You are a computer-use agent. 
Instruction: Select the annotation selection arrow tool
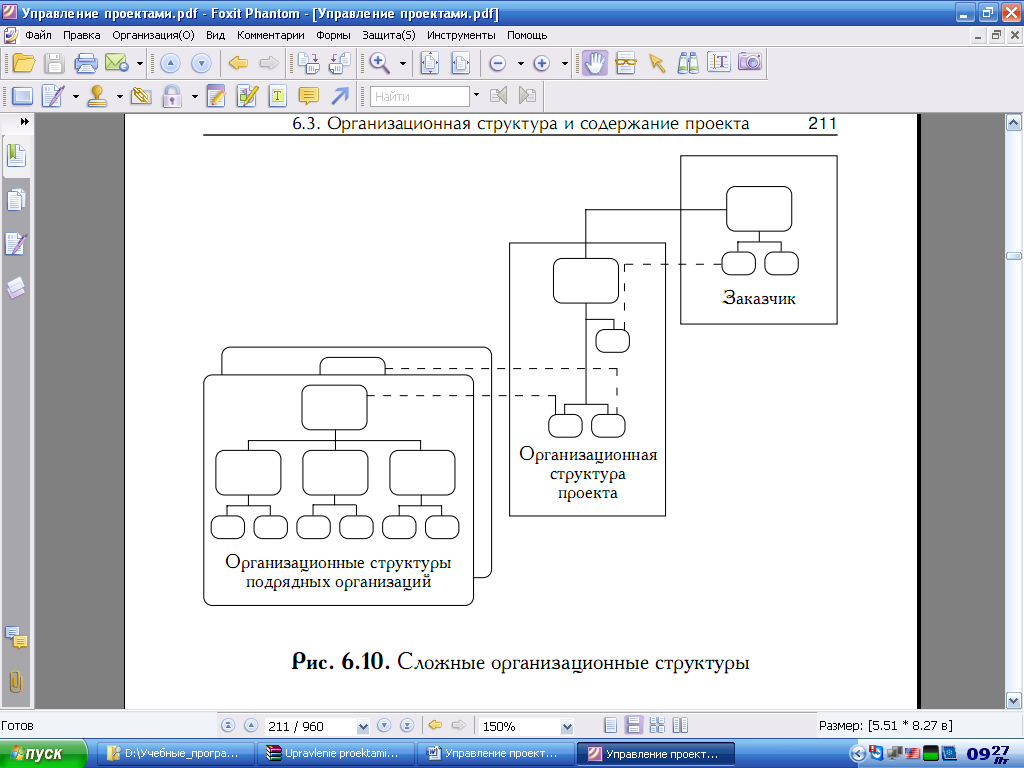tap(657, 63)
